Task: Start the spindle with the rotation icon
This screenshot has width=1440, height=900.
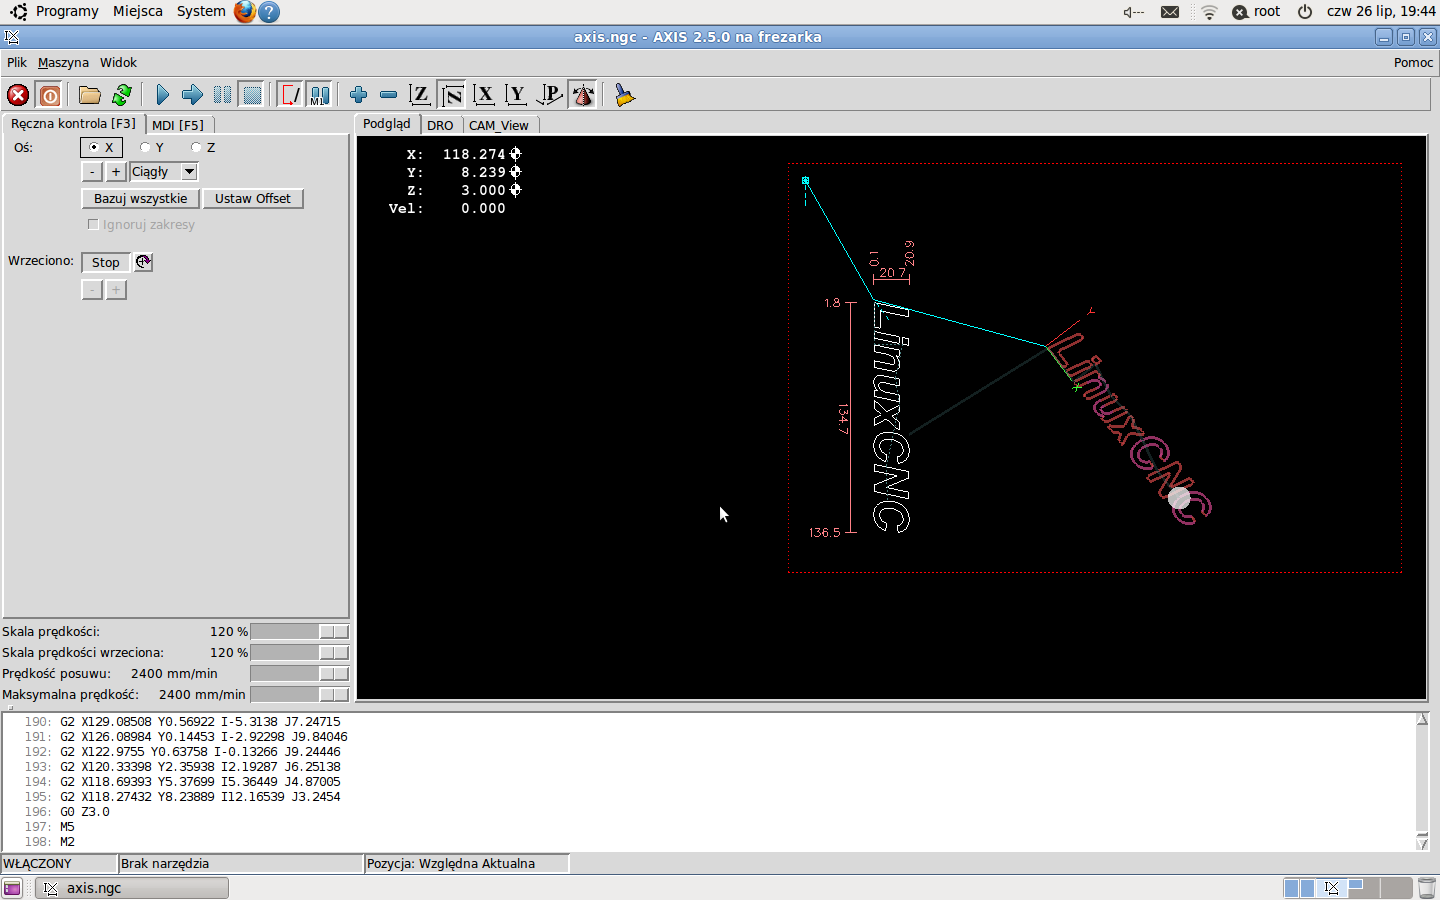Action: (x=143, y=262)
